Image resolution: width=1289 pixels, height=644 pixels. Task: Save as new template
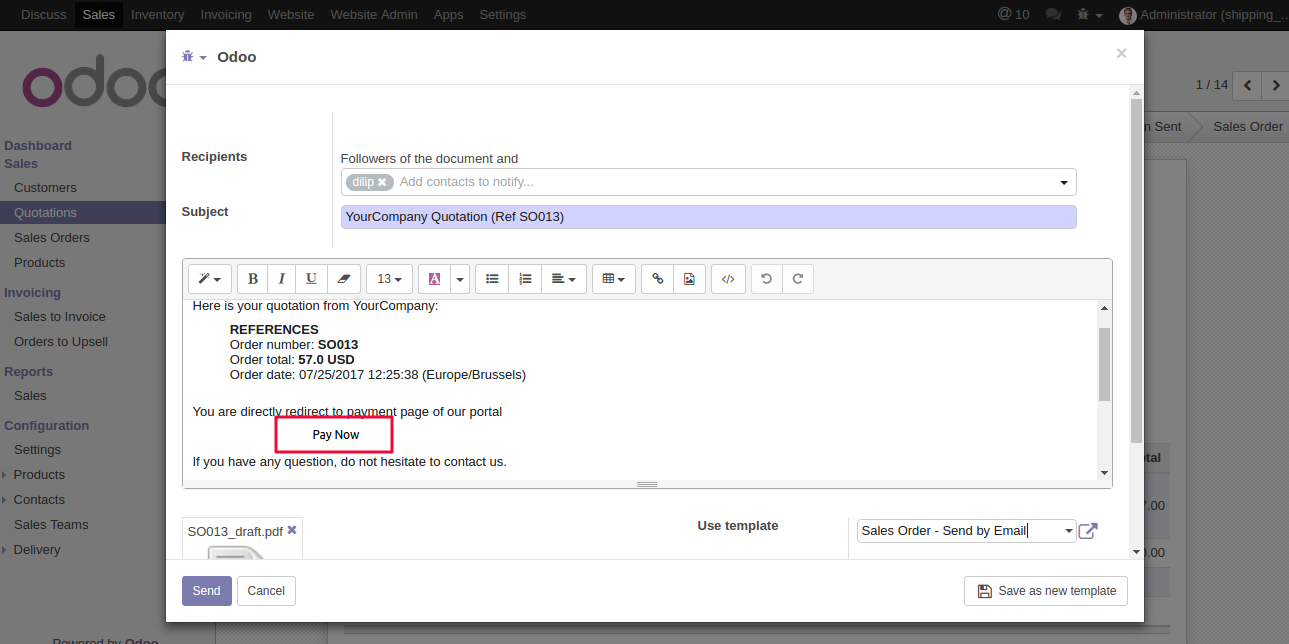(x=1045, y=591)
